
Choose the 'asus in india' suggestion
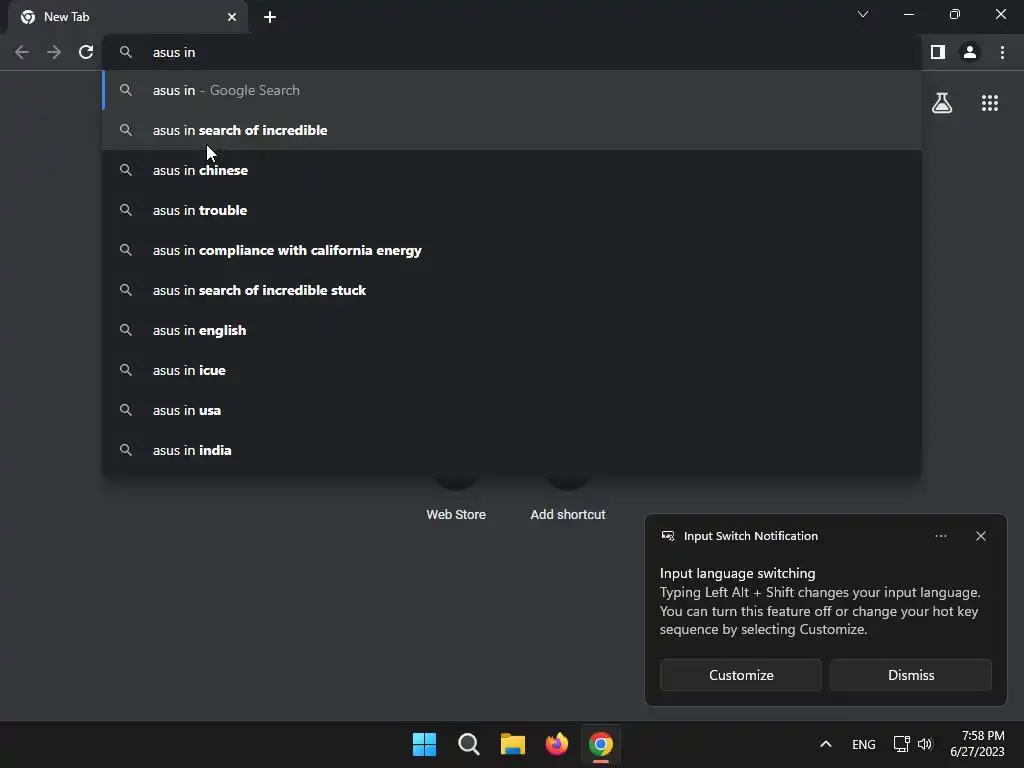tap(512, 450)
